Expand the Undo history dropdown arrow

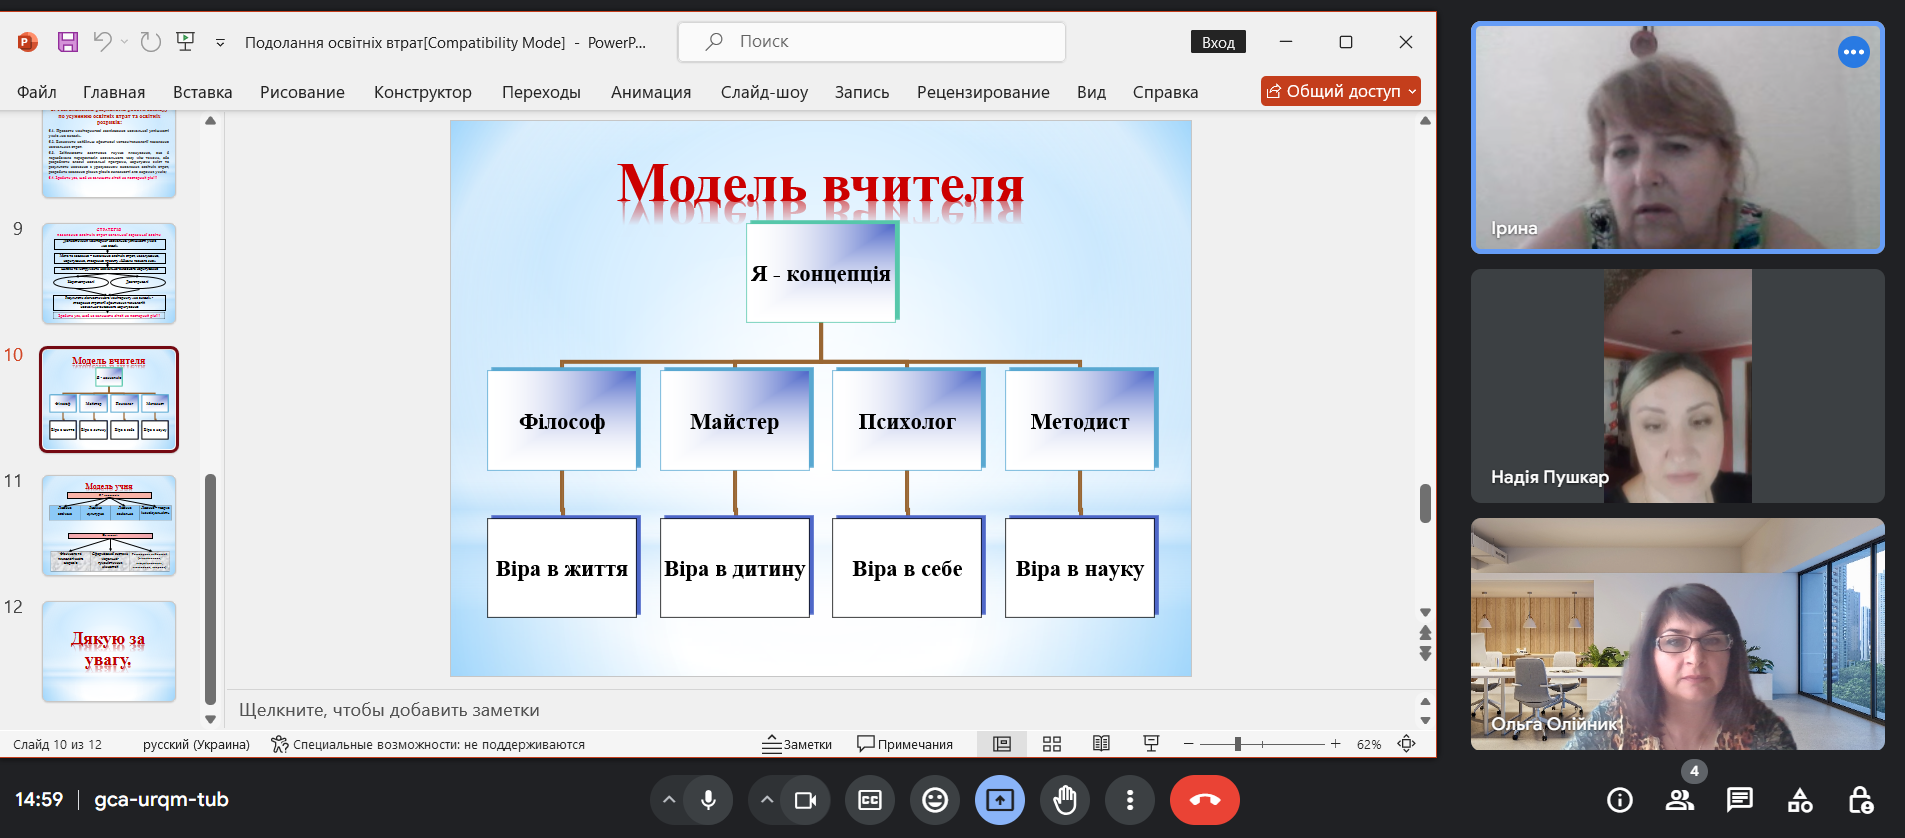pyautogui.click(x=124, y=42)
